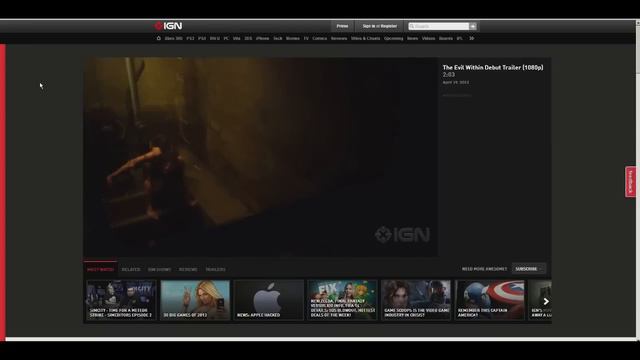Screen dimensions: 640x360
Task: Open Game Scoop industry crisis thumbnail
Action: 416,300
